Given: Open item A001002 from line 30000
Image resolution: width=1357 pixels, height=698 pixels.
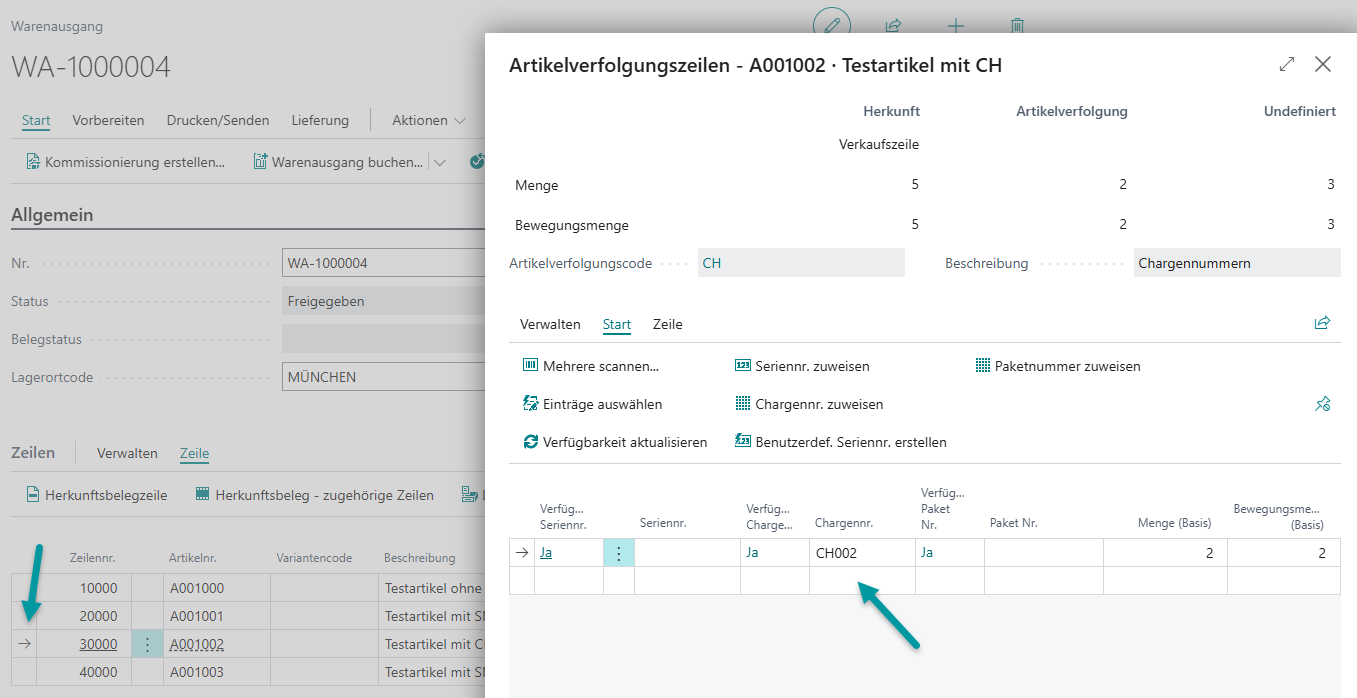Looking at the screenshot, I should click(196, 644).
